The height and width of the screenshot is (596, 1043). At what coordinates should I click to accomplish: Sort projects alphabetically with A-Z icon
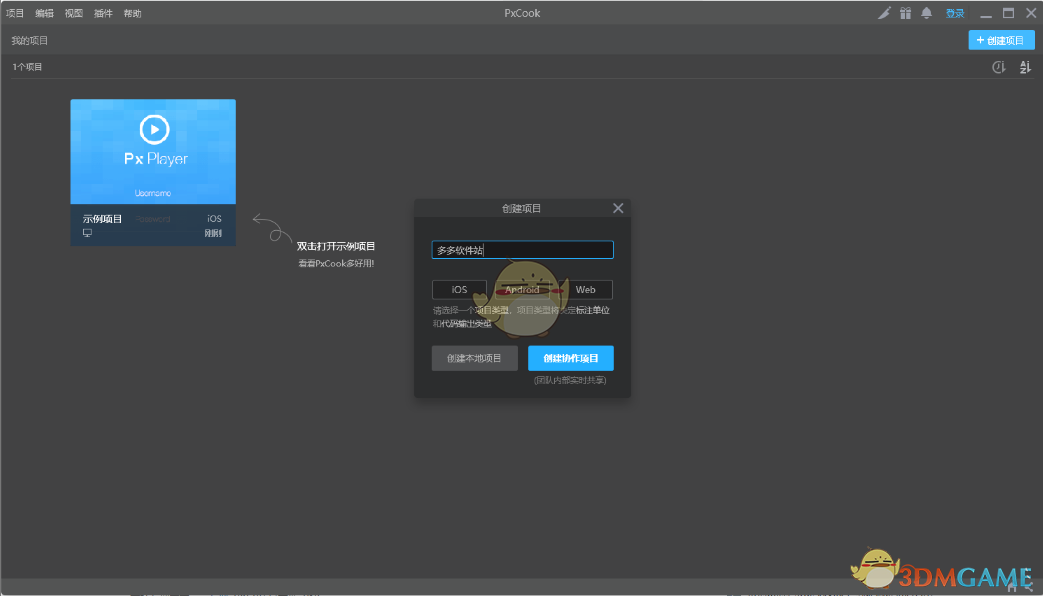coord(1025,67)
